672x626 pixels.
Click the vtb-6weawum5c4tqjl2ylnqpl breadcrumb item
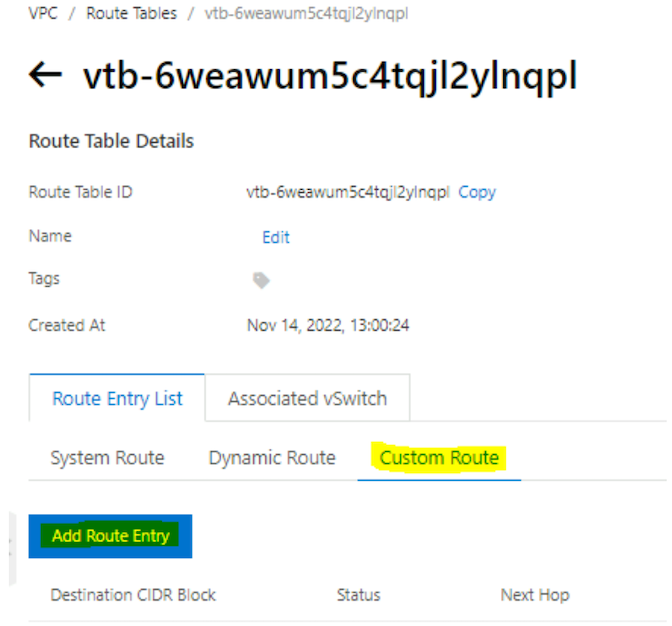pos(305,14)
